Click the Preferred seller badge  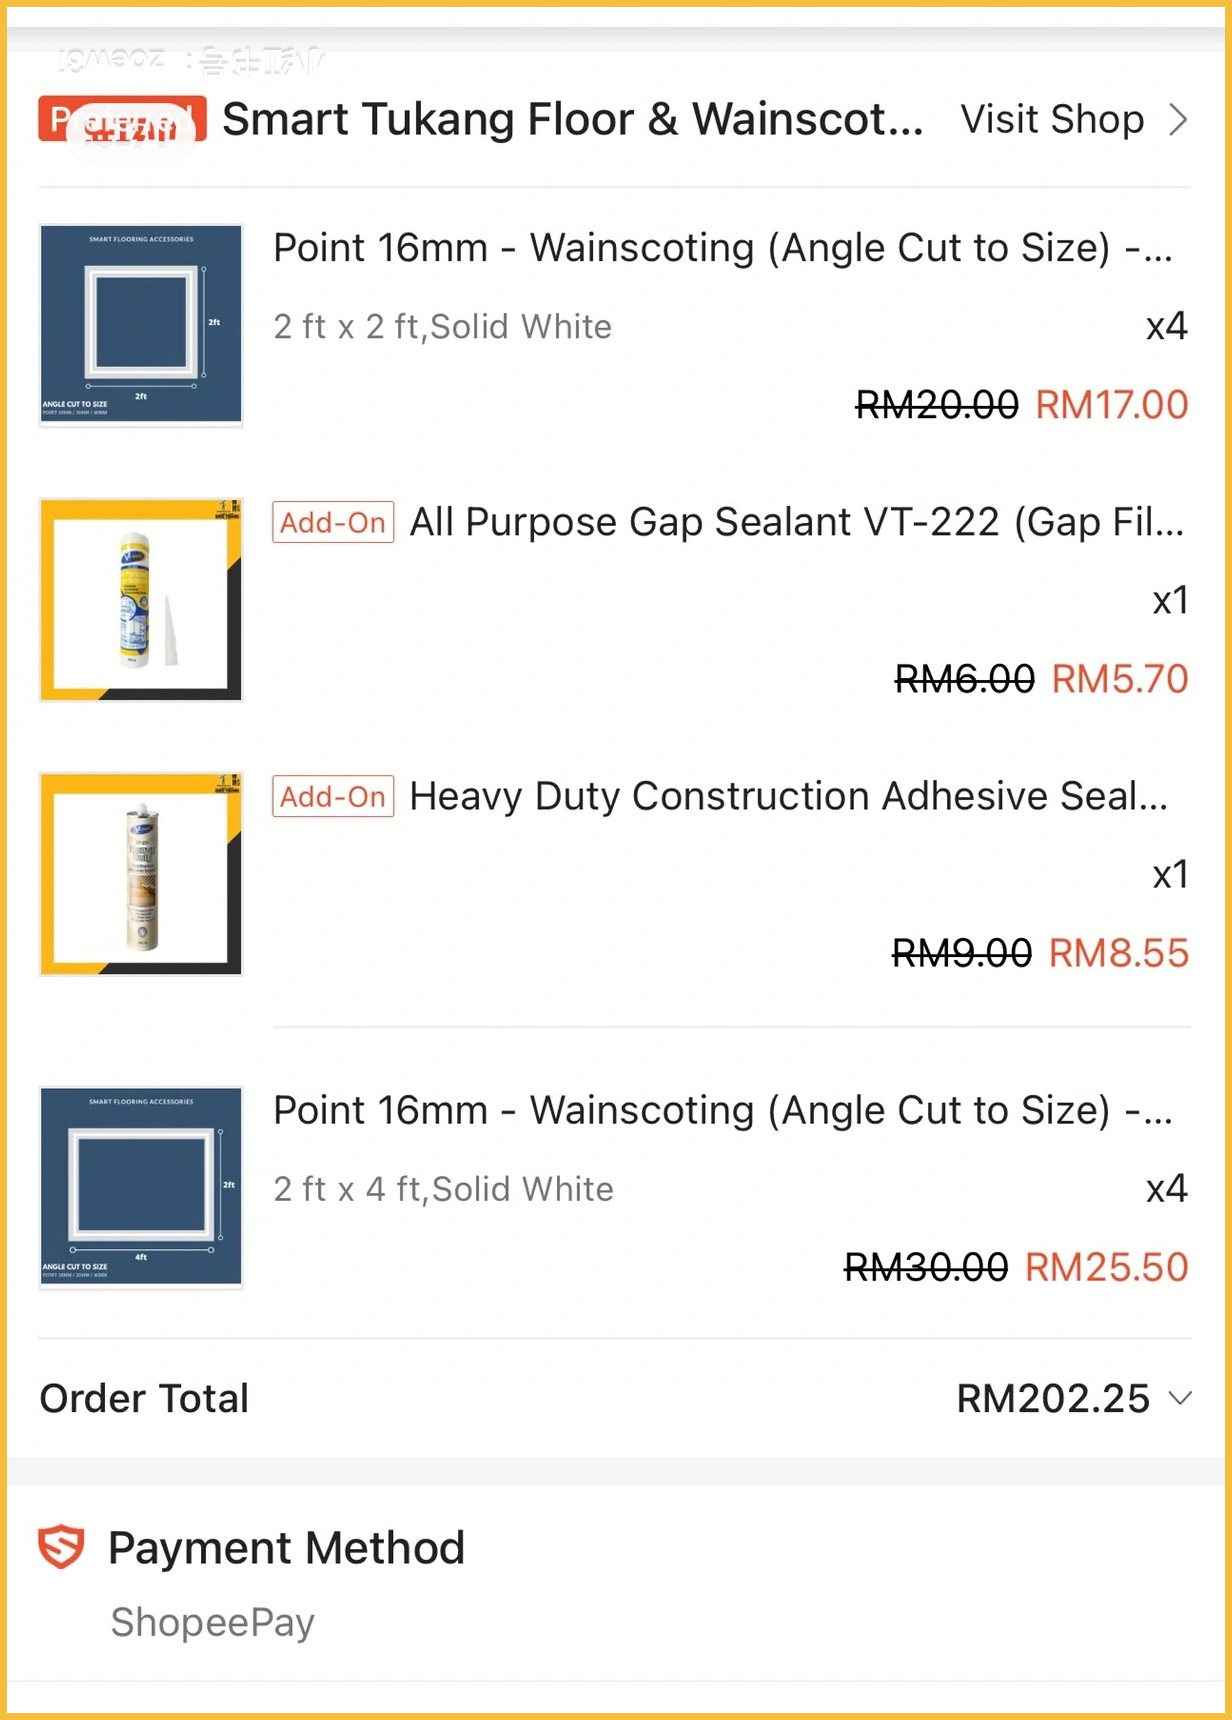[x=122, y=119]
